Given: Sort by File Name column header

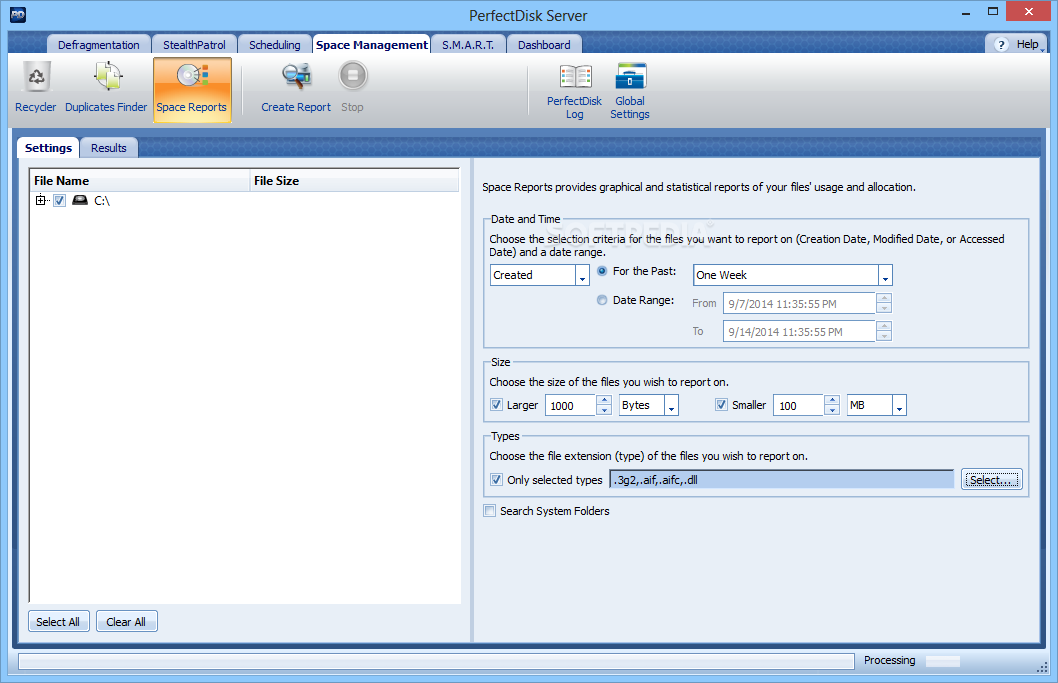Looking at the screenshot, I should pos(140,181).
